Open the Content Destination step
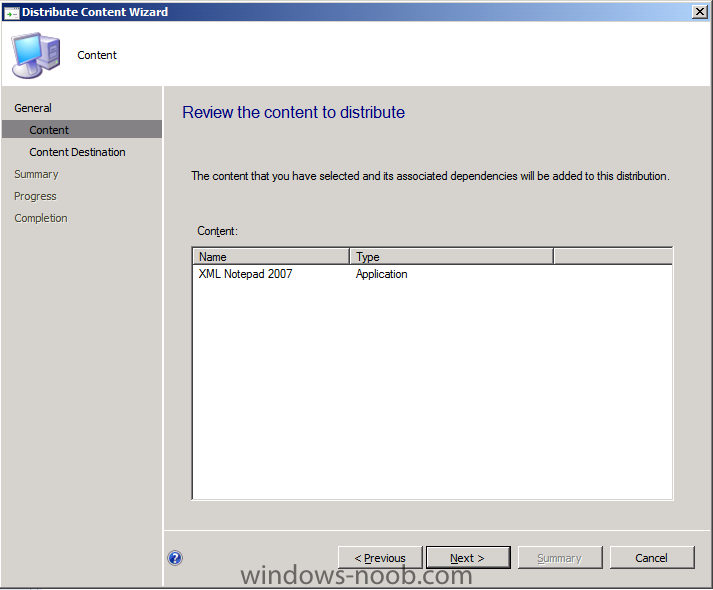Image resolution: width=713 pixels, height=590 pixels. click(77, 152)
